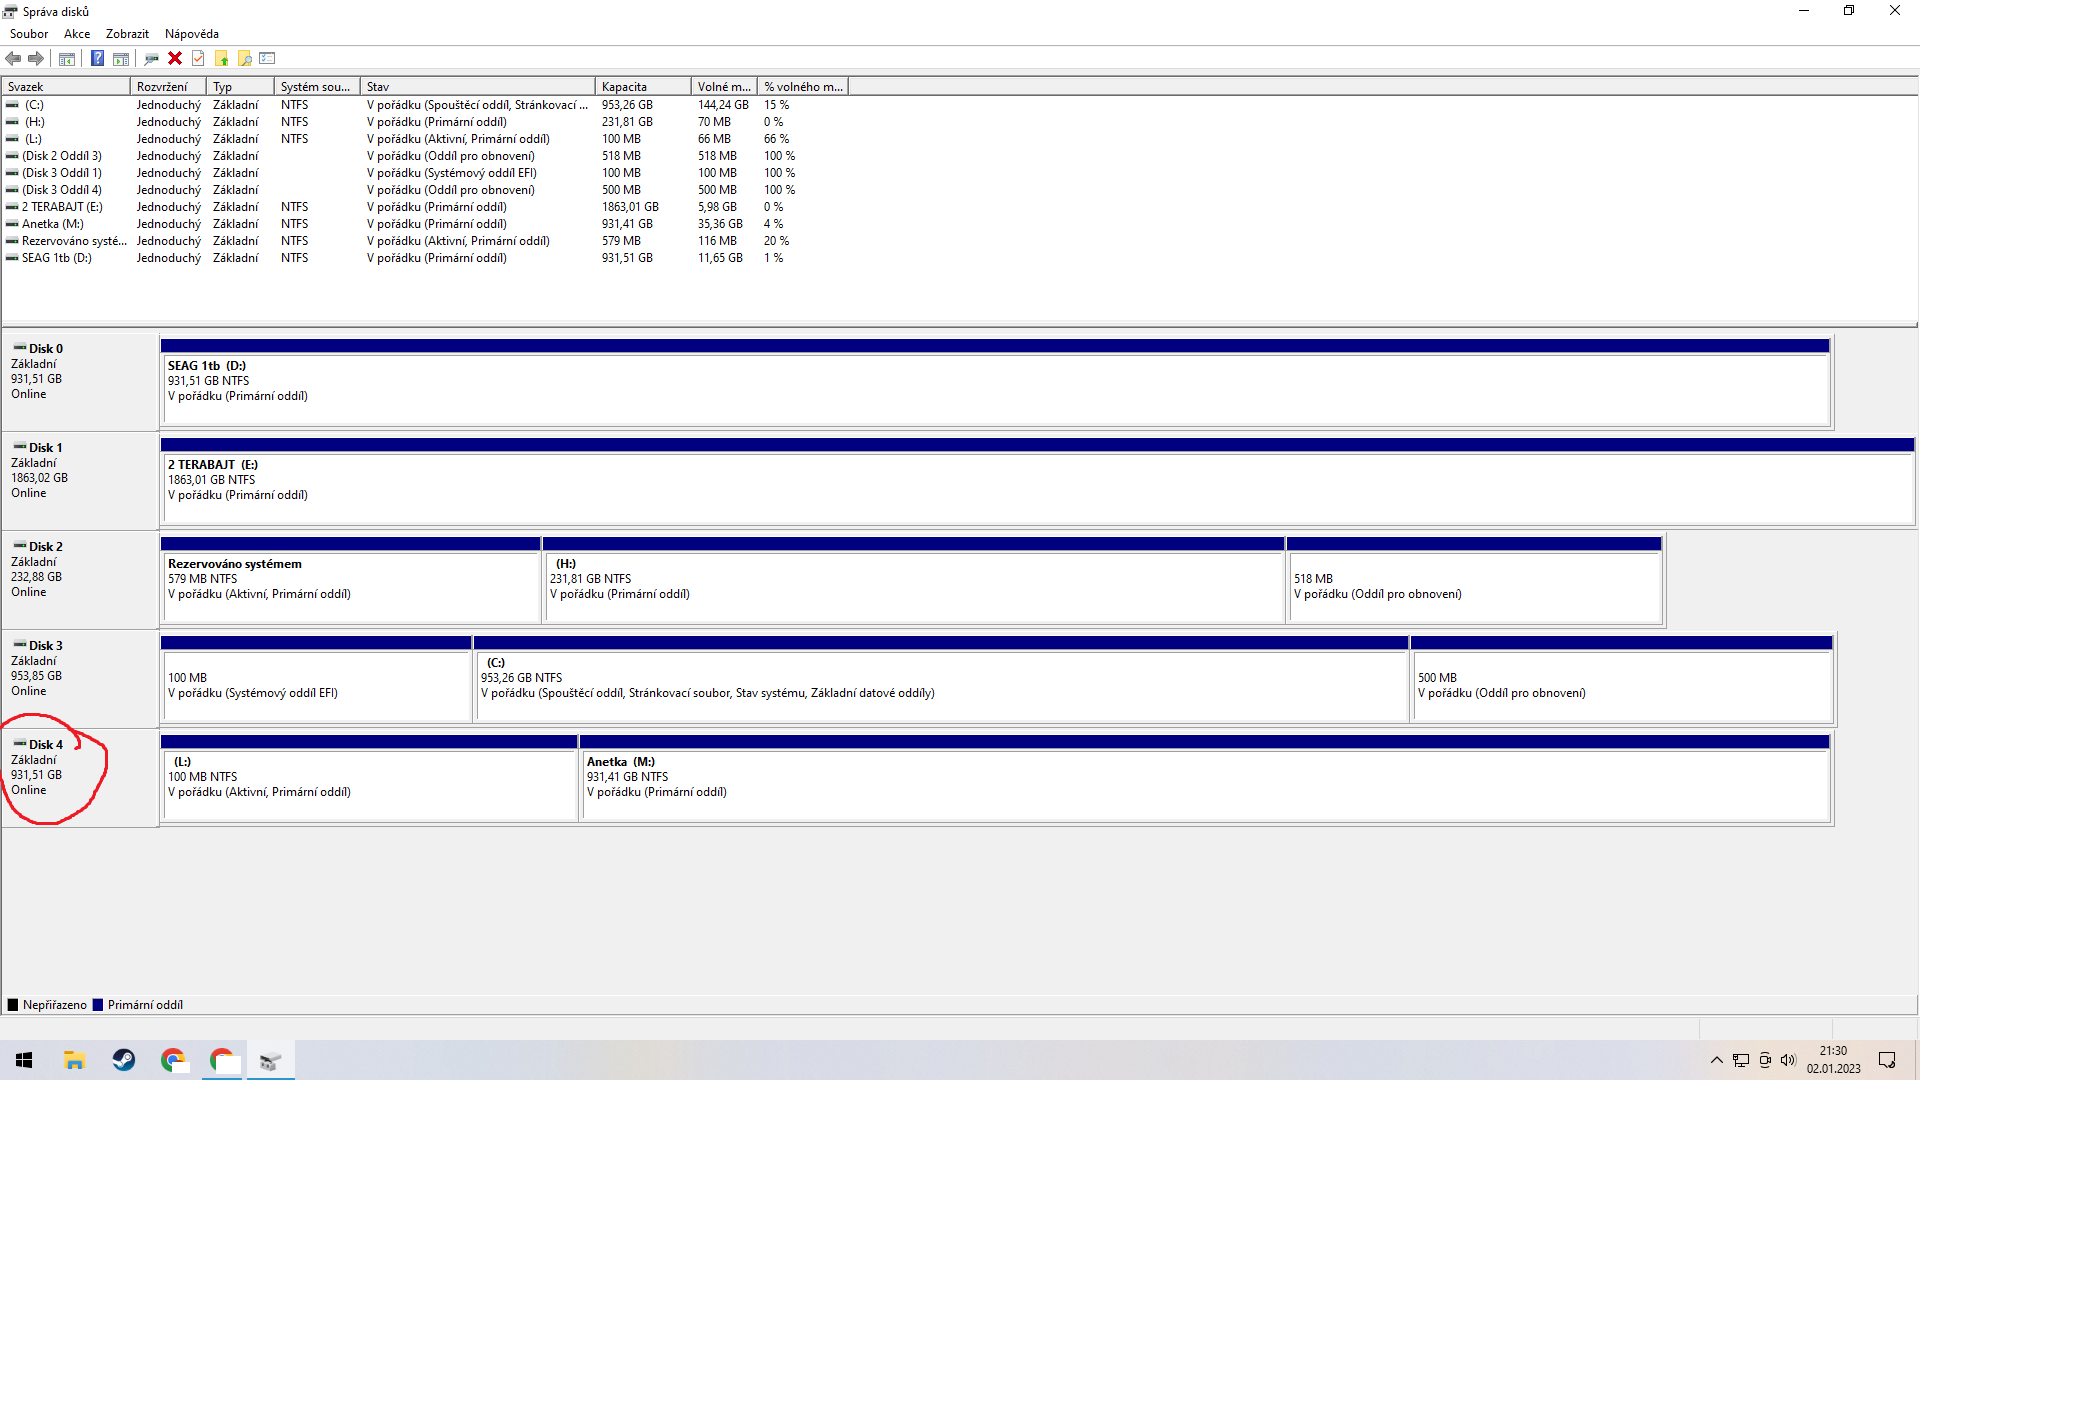This screenshot has height=1416, width=2080.
Task: Click the show/hide console tree toolbar icon
Action: point(67,58)
